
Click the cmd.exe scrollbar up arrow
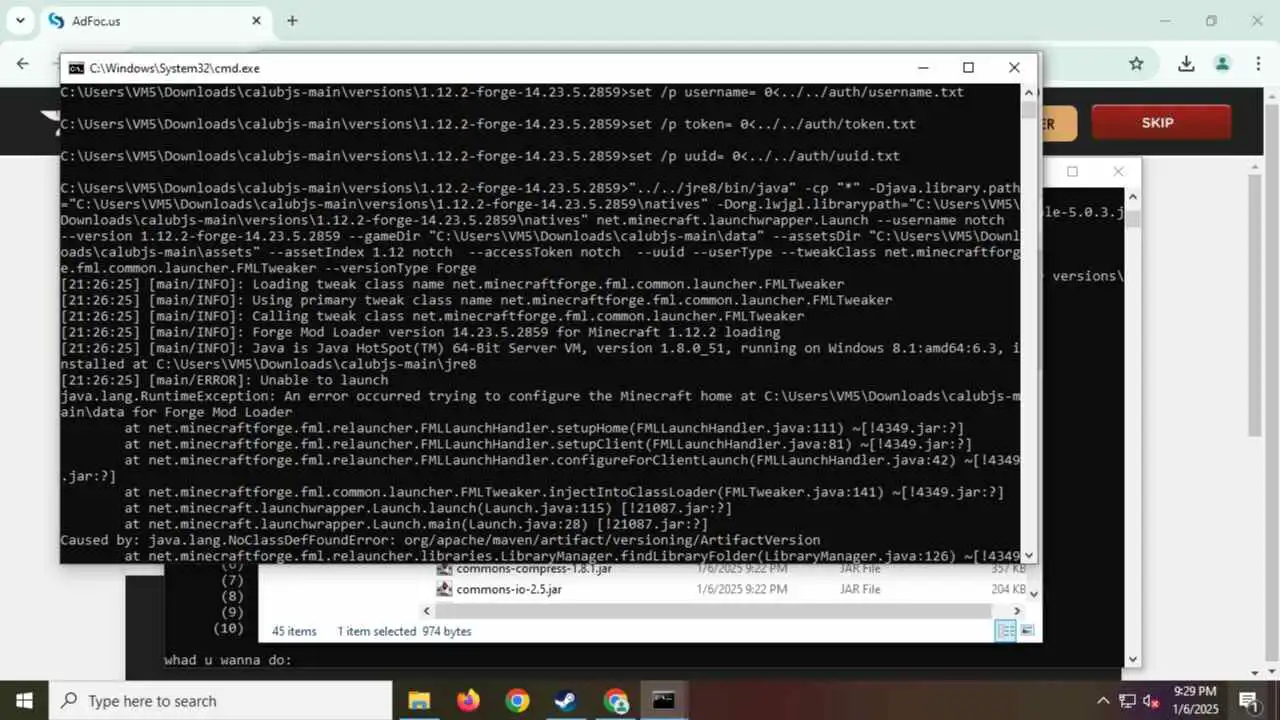pyautogui.click(x=1029, y=92)
